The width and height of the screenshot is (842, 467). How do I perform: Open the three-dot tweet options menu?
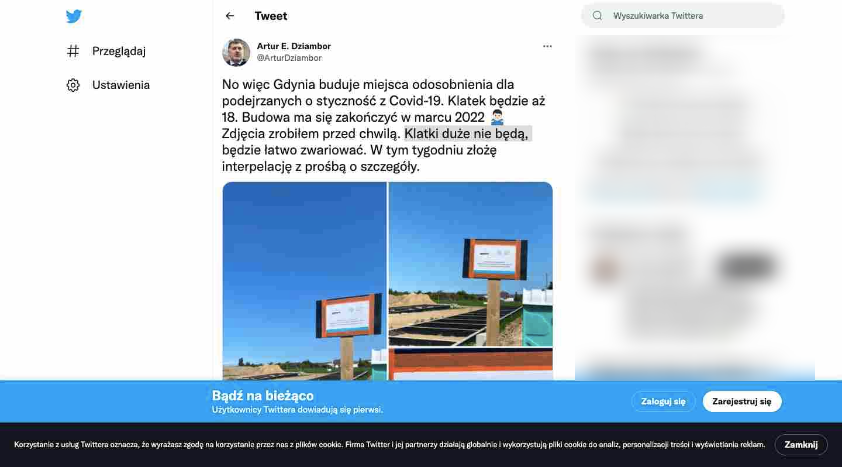click(x=547, y=46)
